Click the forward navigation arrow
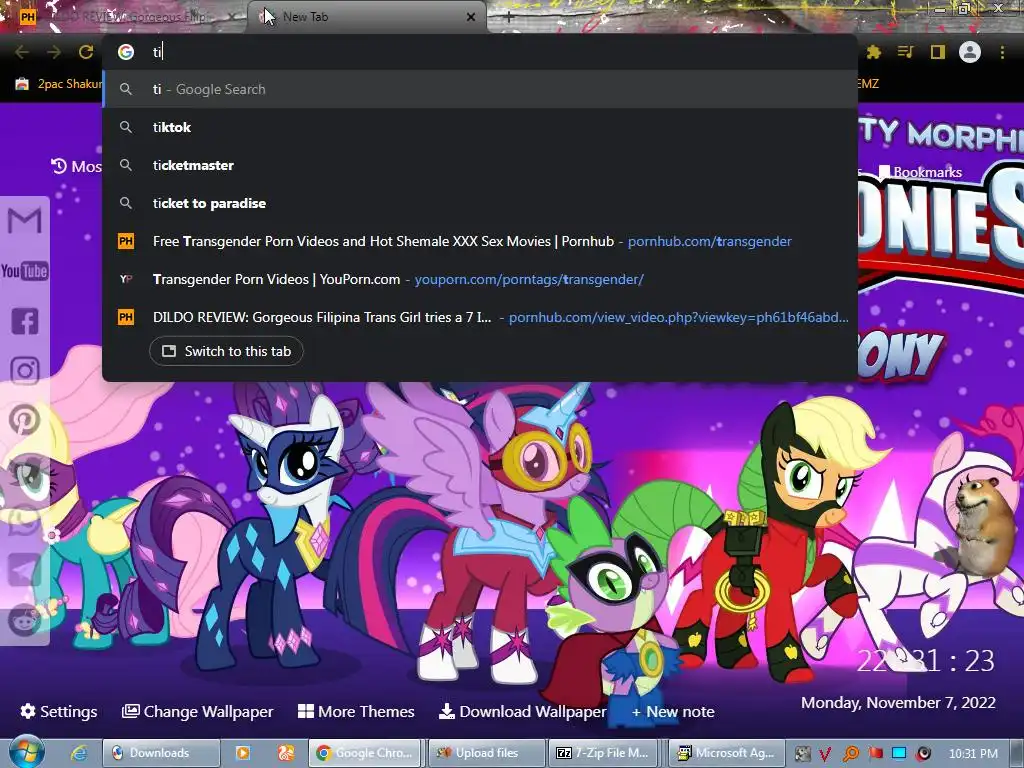 54,52
